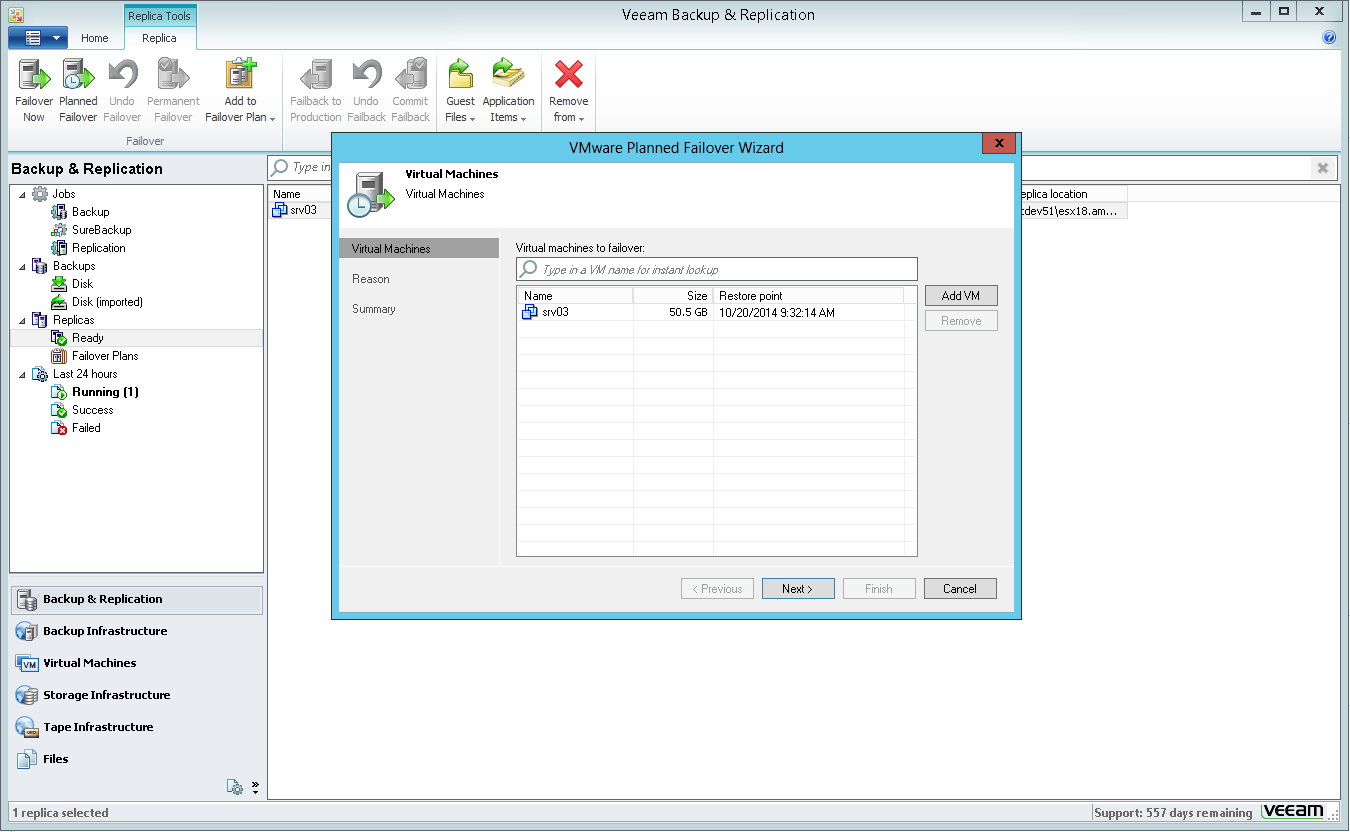The image size is (1350, 832).
Task: Click the Veeam logo in status bar
Action: pos(1294,812)
